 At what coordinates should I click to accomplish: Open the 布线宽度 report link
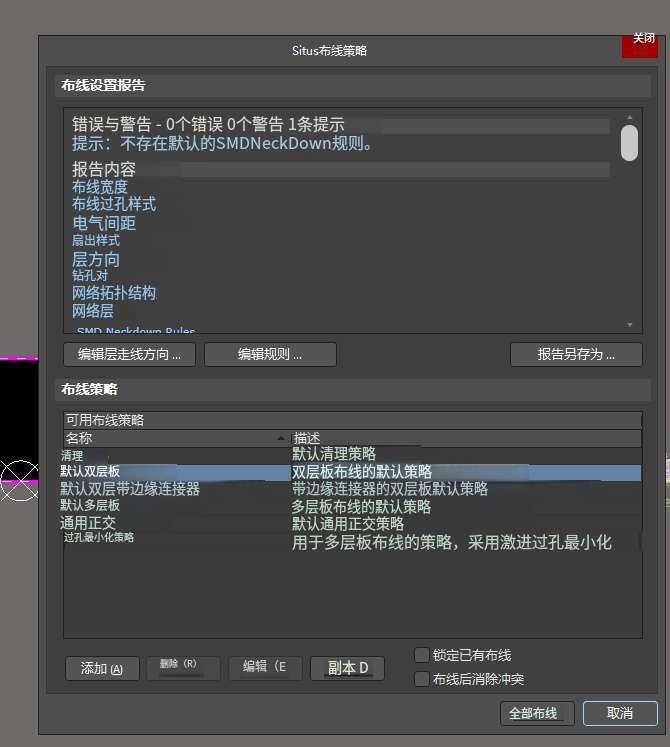tap(100, 187)
